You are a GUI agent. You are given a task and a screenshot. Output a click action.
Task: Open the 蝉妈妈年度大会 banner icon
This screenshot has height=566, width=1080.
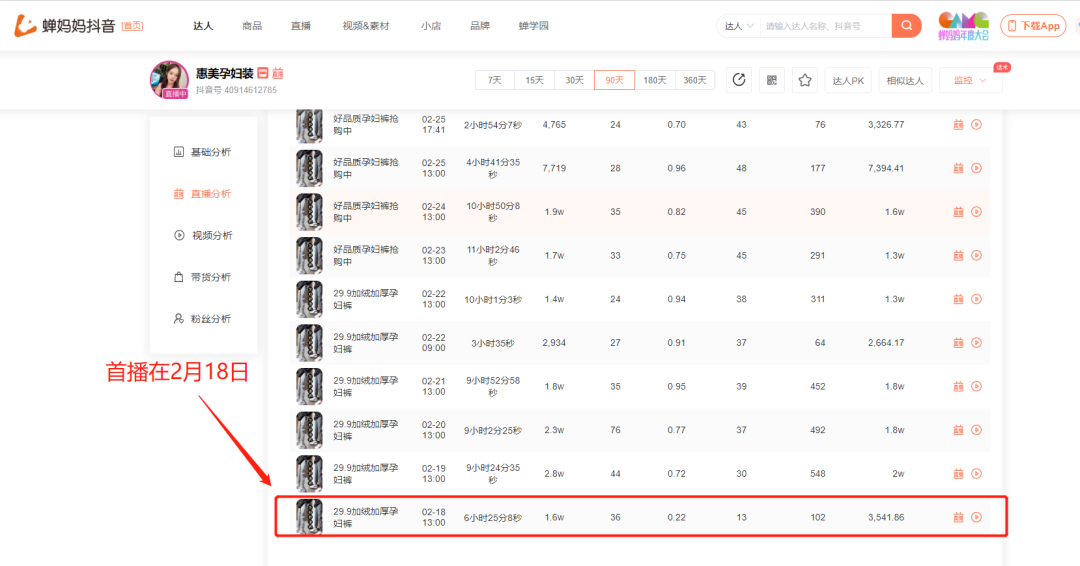(964, 25)
